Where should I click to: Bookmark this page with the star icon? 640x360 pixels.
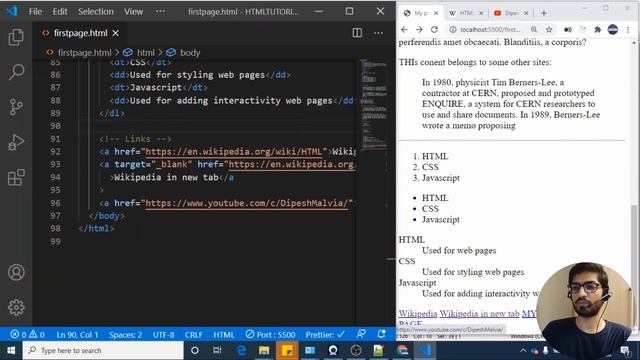click(549, 29)
